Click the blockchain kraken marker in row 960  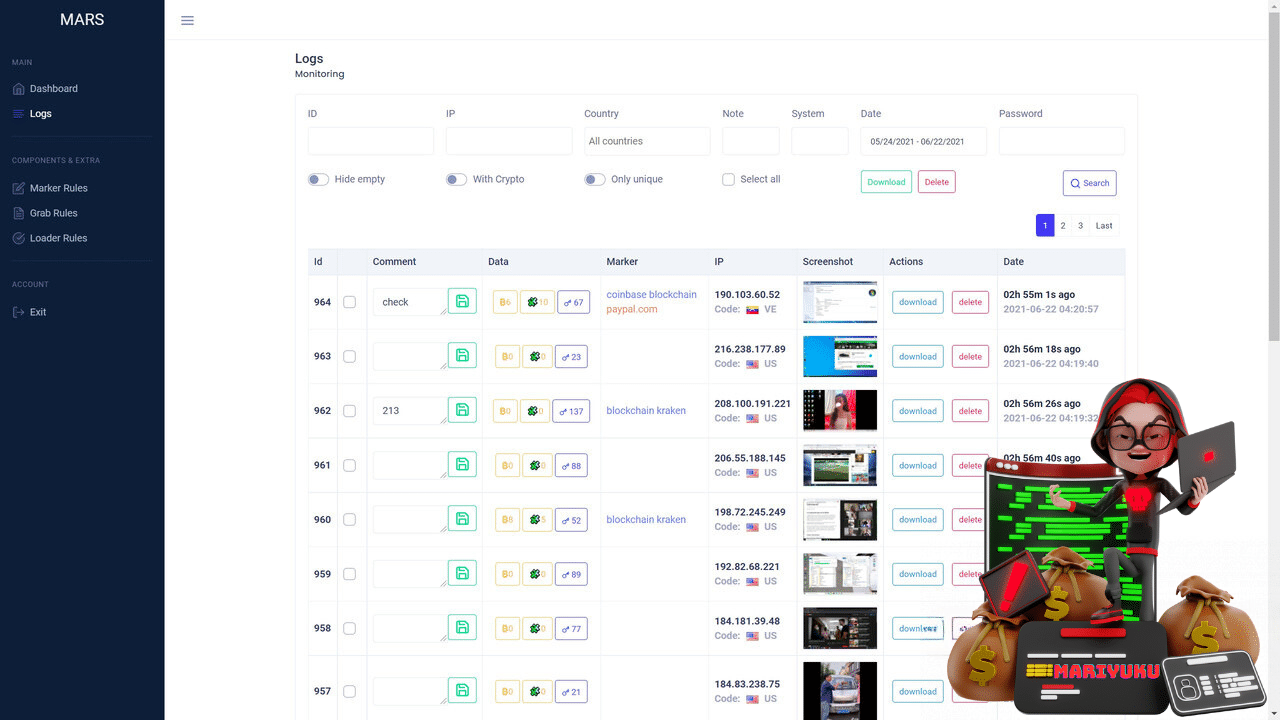click(646, 520)
